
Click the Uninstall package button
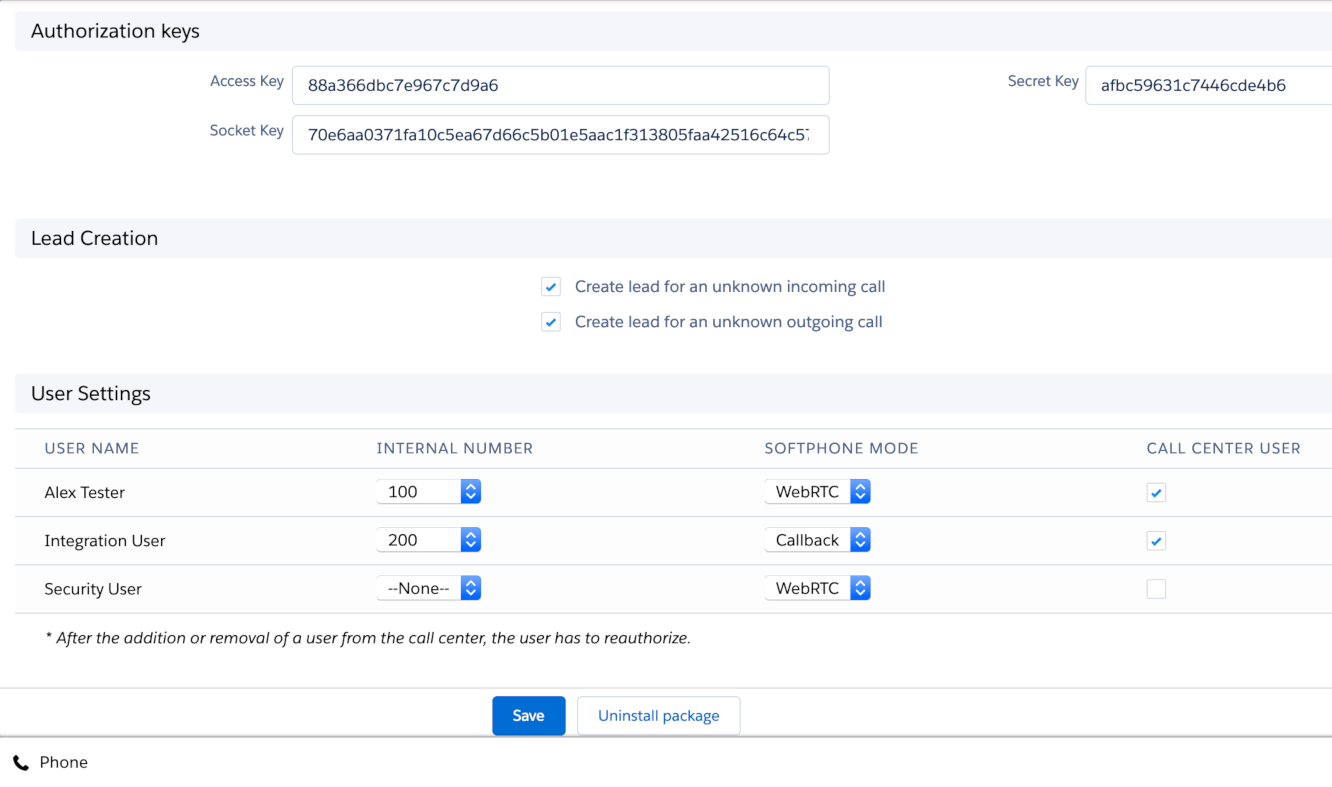tap(658, 716)
